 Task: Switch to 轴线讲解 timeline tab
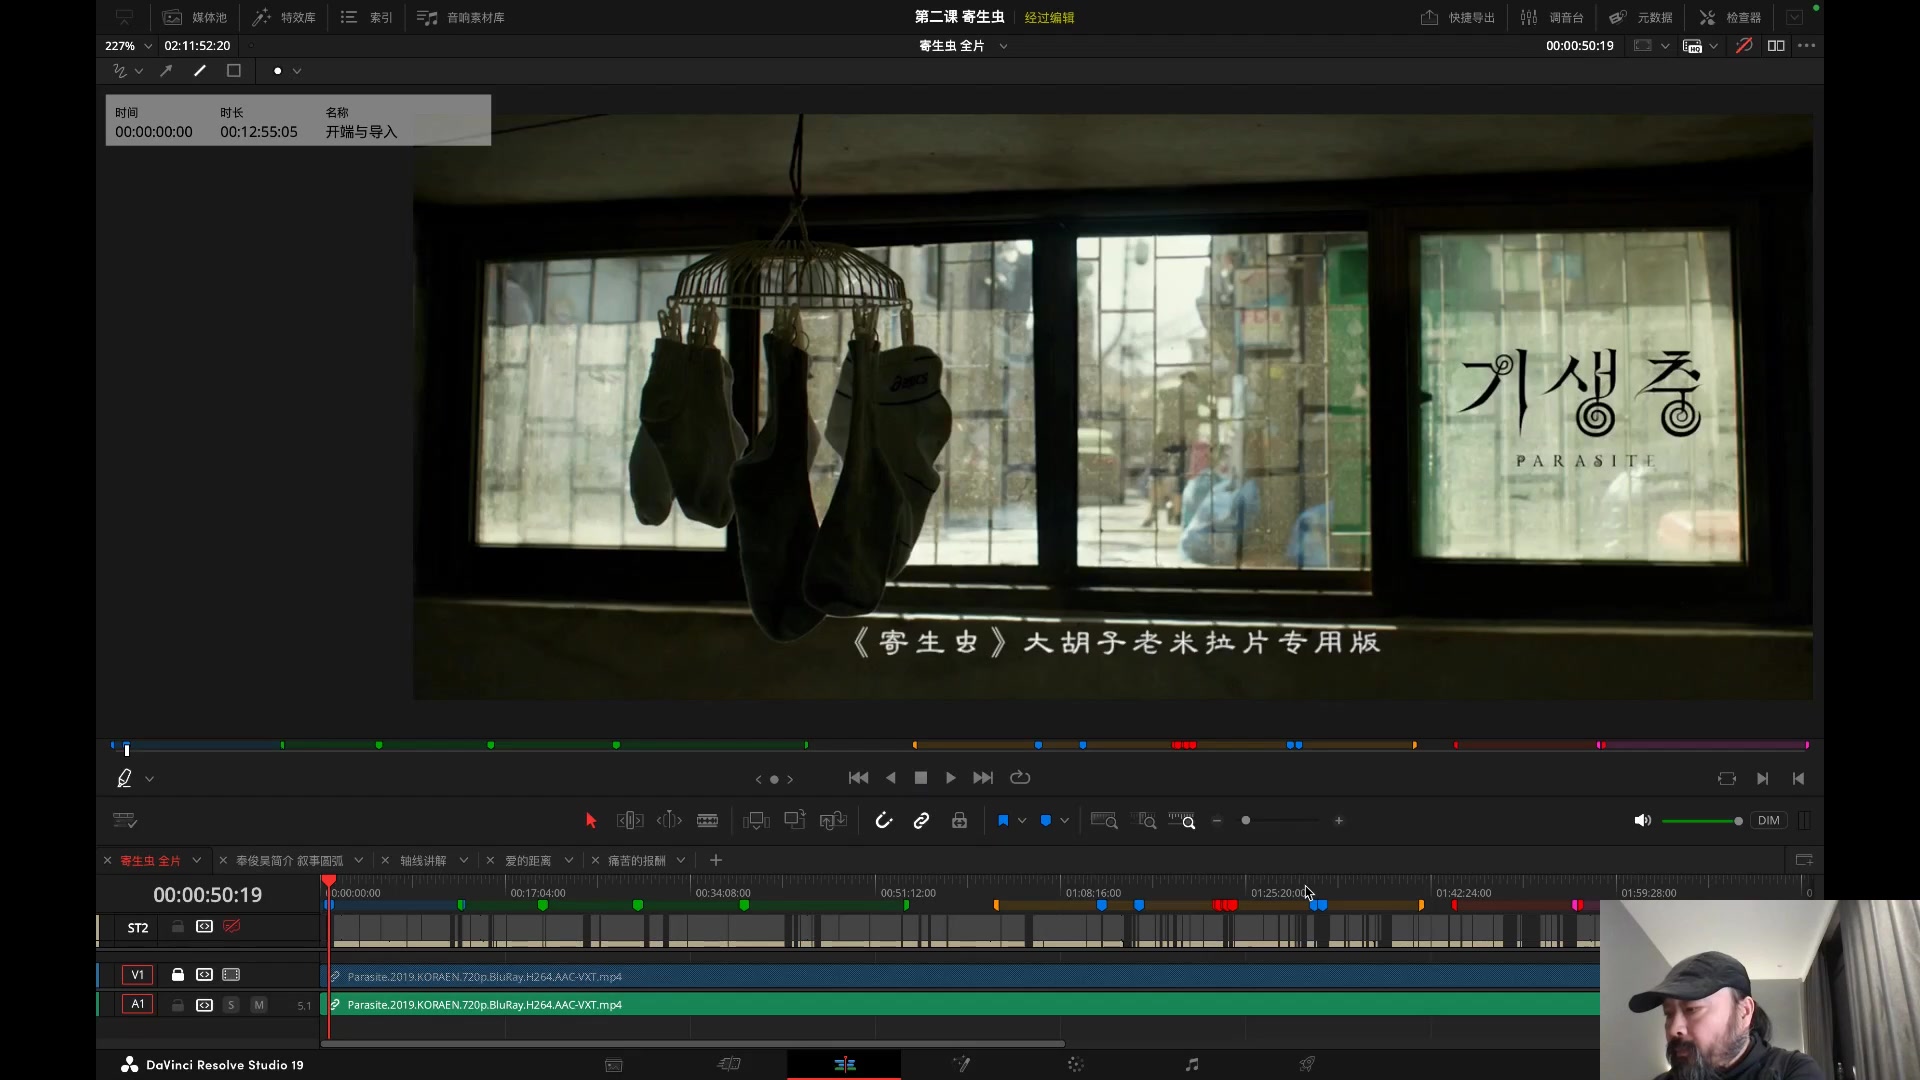coord(423,861)
